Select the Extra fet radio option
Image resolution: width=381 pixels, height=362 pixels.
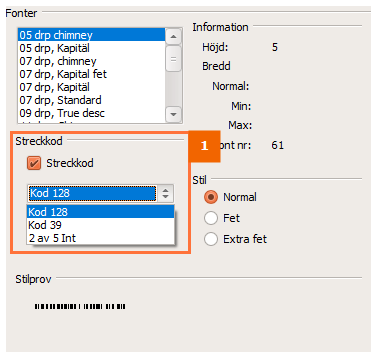click(211, 239)
